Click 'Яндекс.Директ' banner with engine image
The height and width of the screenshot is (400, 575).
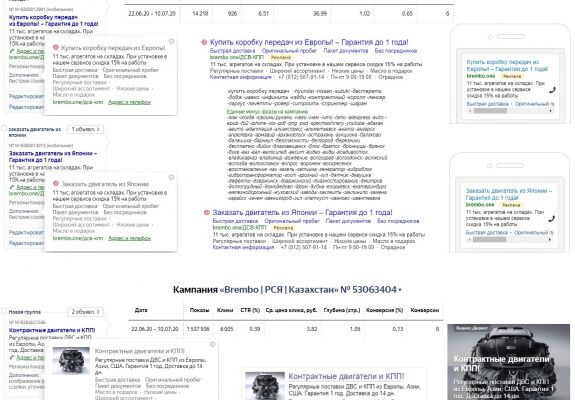509,362
